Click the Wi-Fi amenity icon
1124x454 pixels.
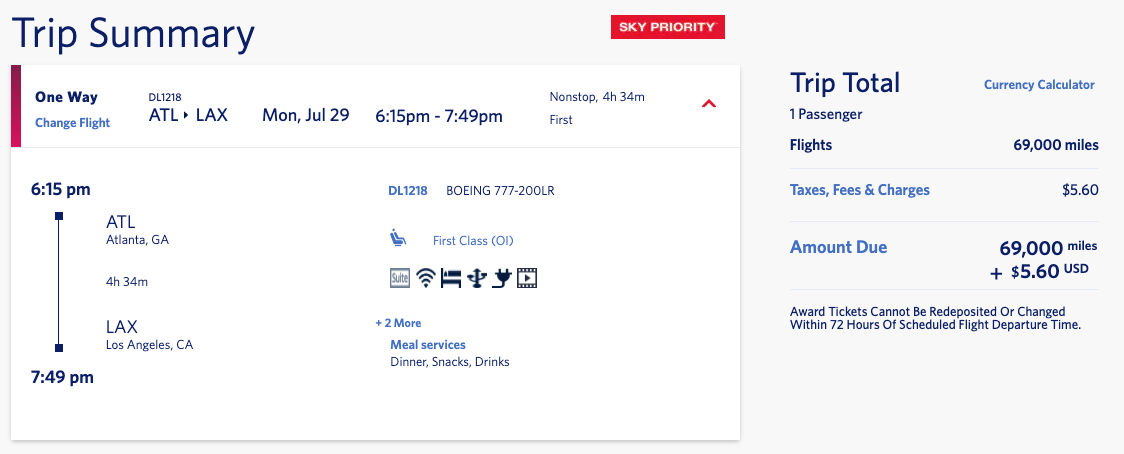pyautogui.click(x=427, y=278)
